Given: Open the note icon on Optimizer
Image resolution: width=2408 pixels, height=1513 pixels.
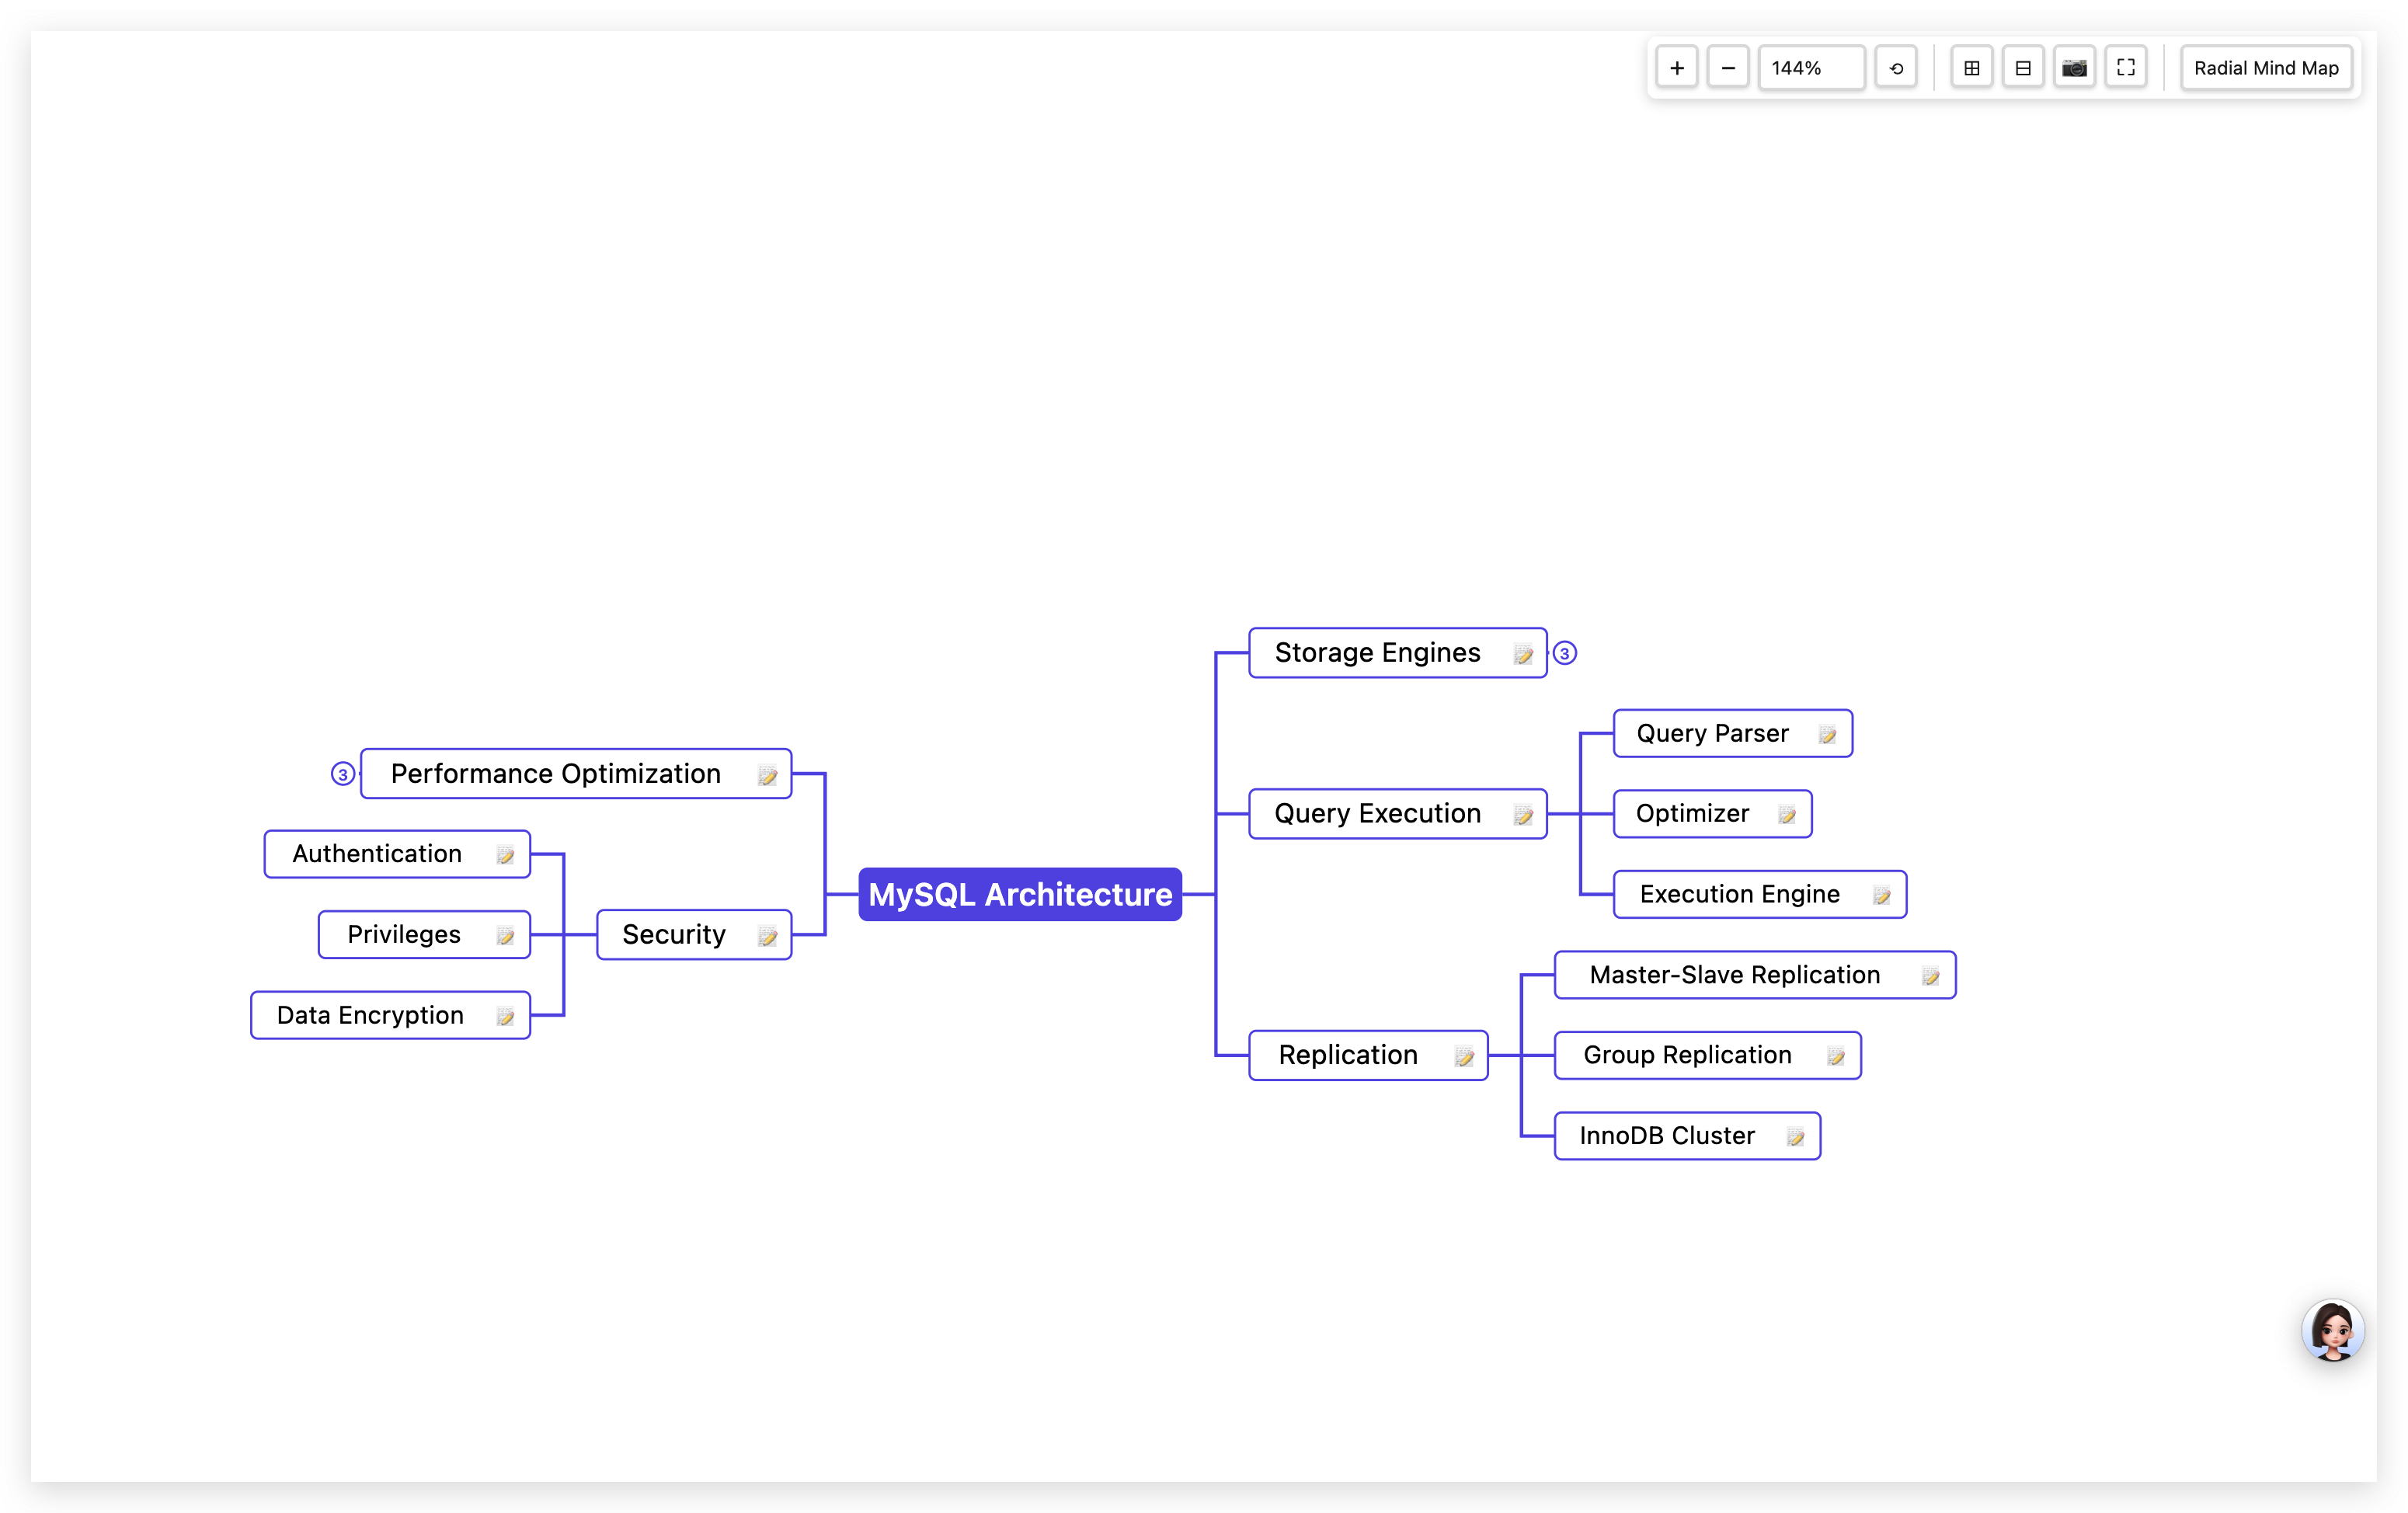Looking at the screenshot, I should (x=1787, y=815).
